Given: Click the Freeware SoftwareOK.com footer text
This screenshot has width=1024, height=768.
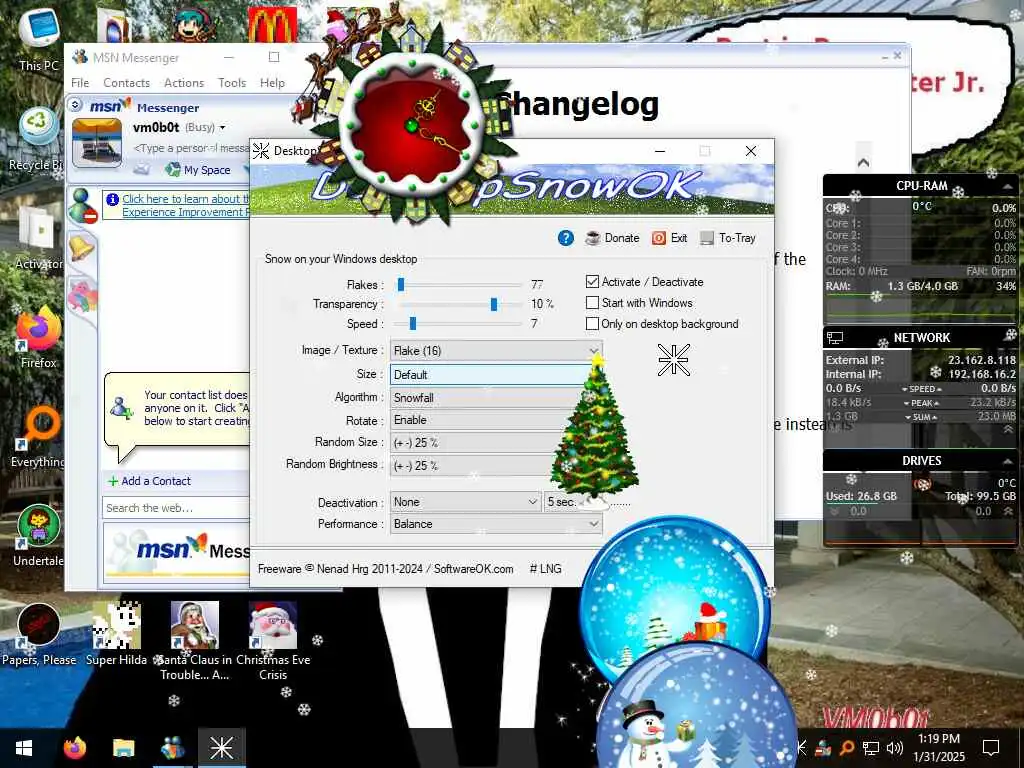Looking at the screenshot, I should click(385, 569).
